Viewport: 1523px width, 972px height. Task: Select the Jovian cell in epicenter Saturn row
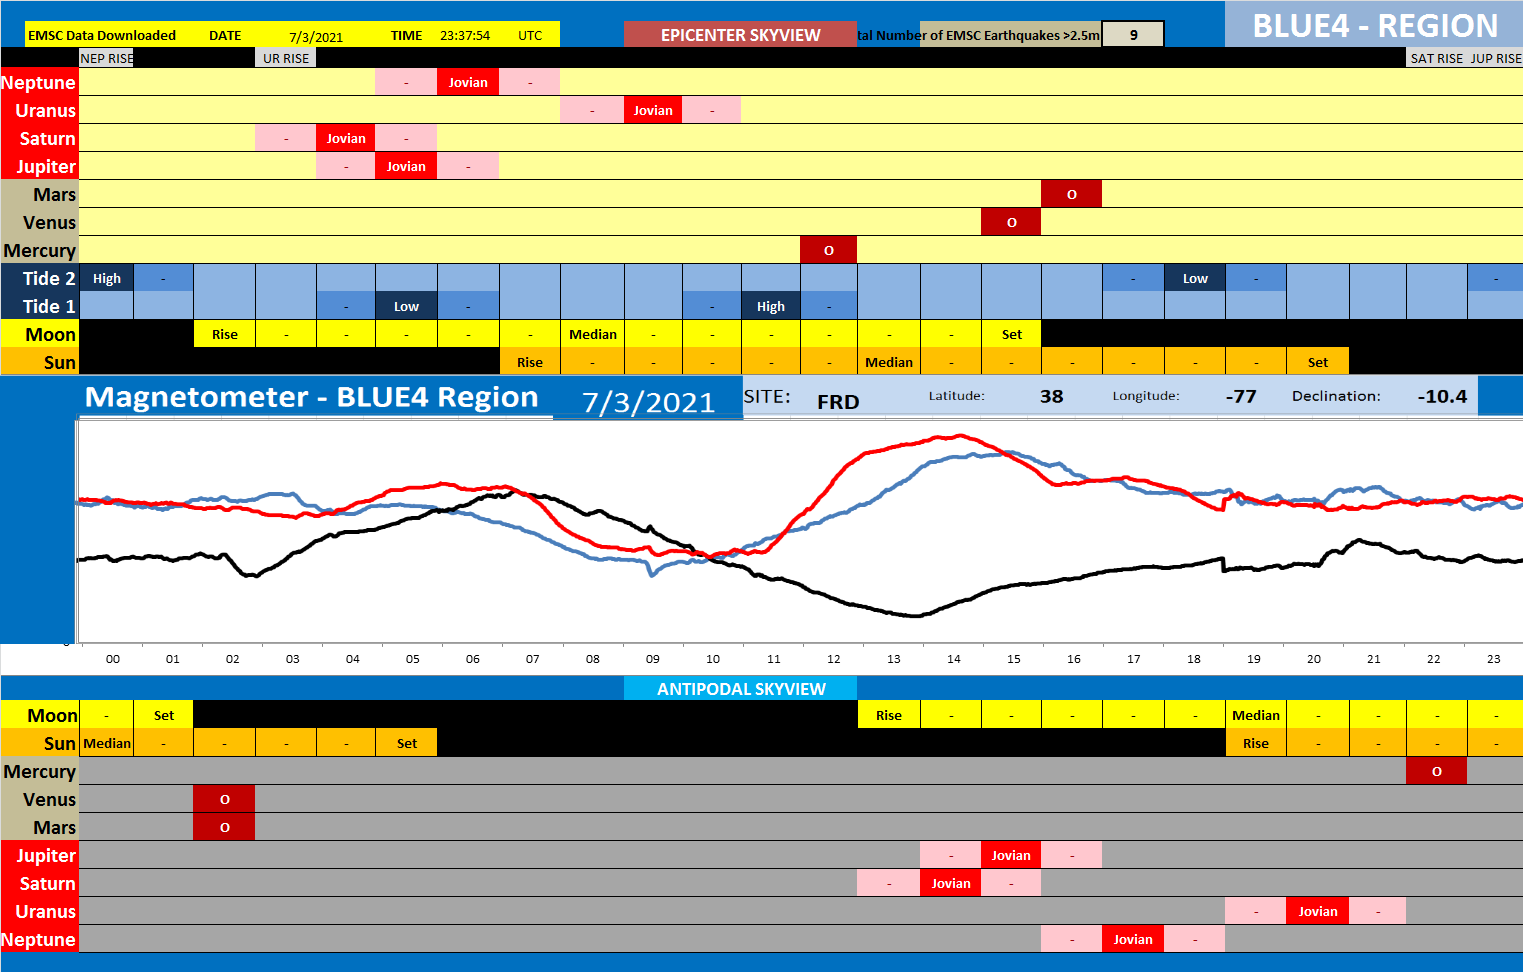(346, 138)
